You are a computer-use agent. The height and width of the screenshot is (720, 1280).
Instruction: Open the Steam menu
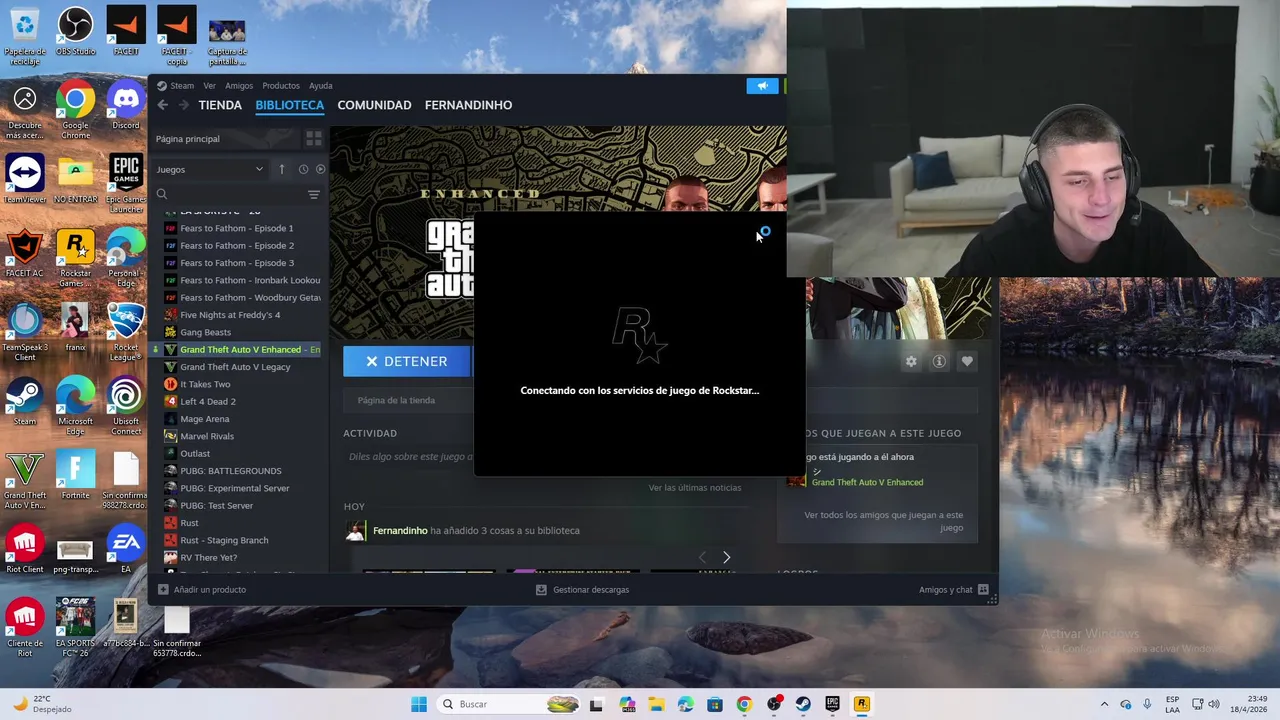(182, 86)
